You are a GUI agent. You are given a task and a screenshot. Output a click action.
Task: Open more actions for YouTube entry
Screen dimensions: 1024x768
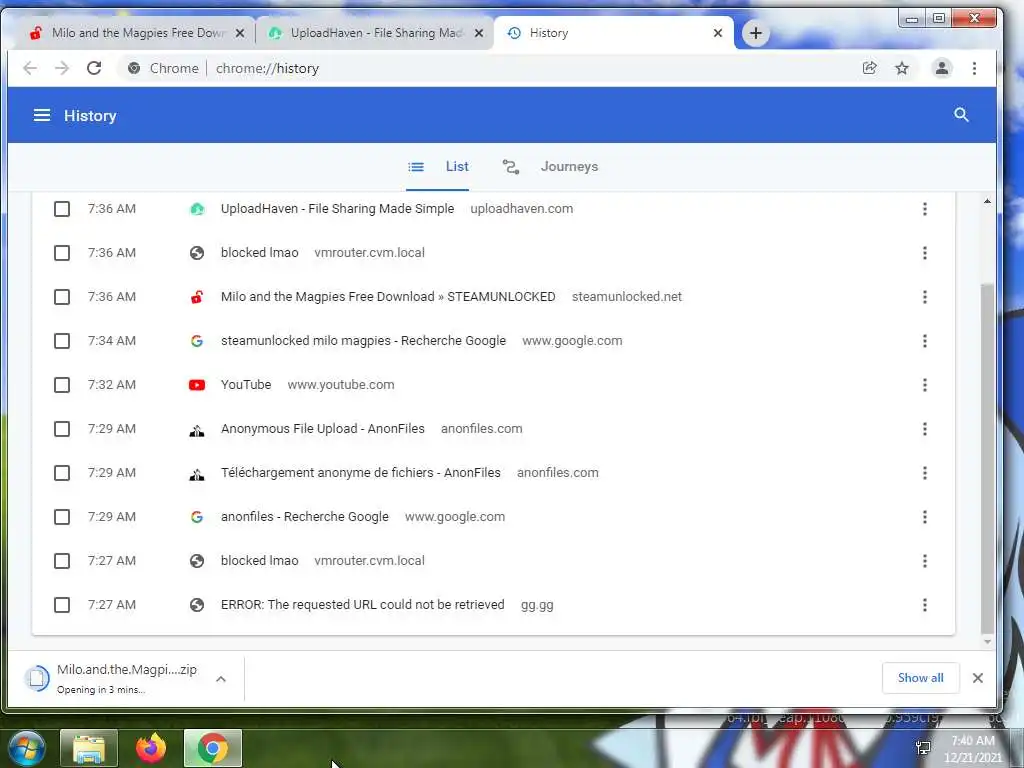click(x=925, y=385)
